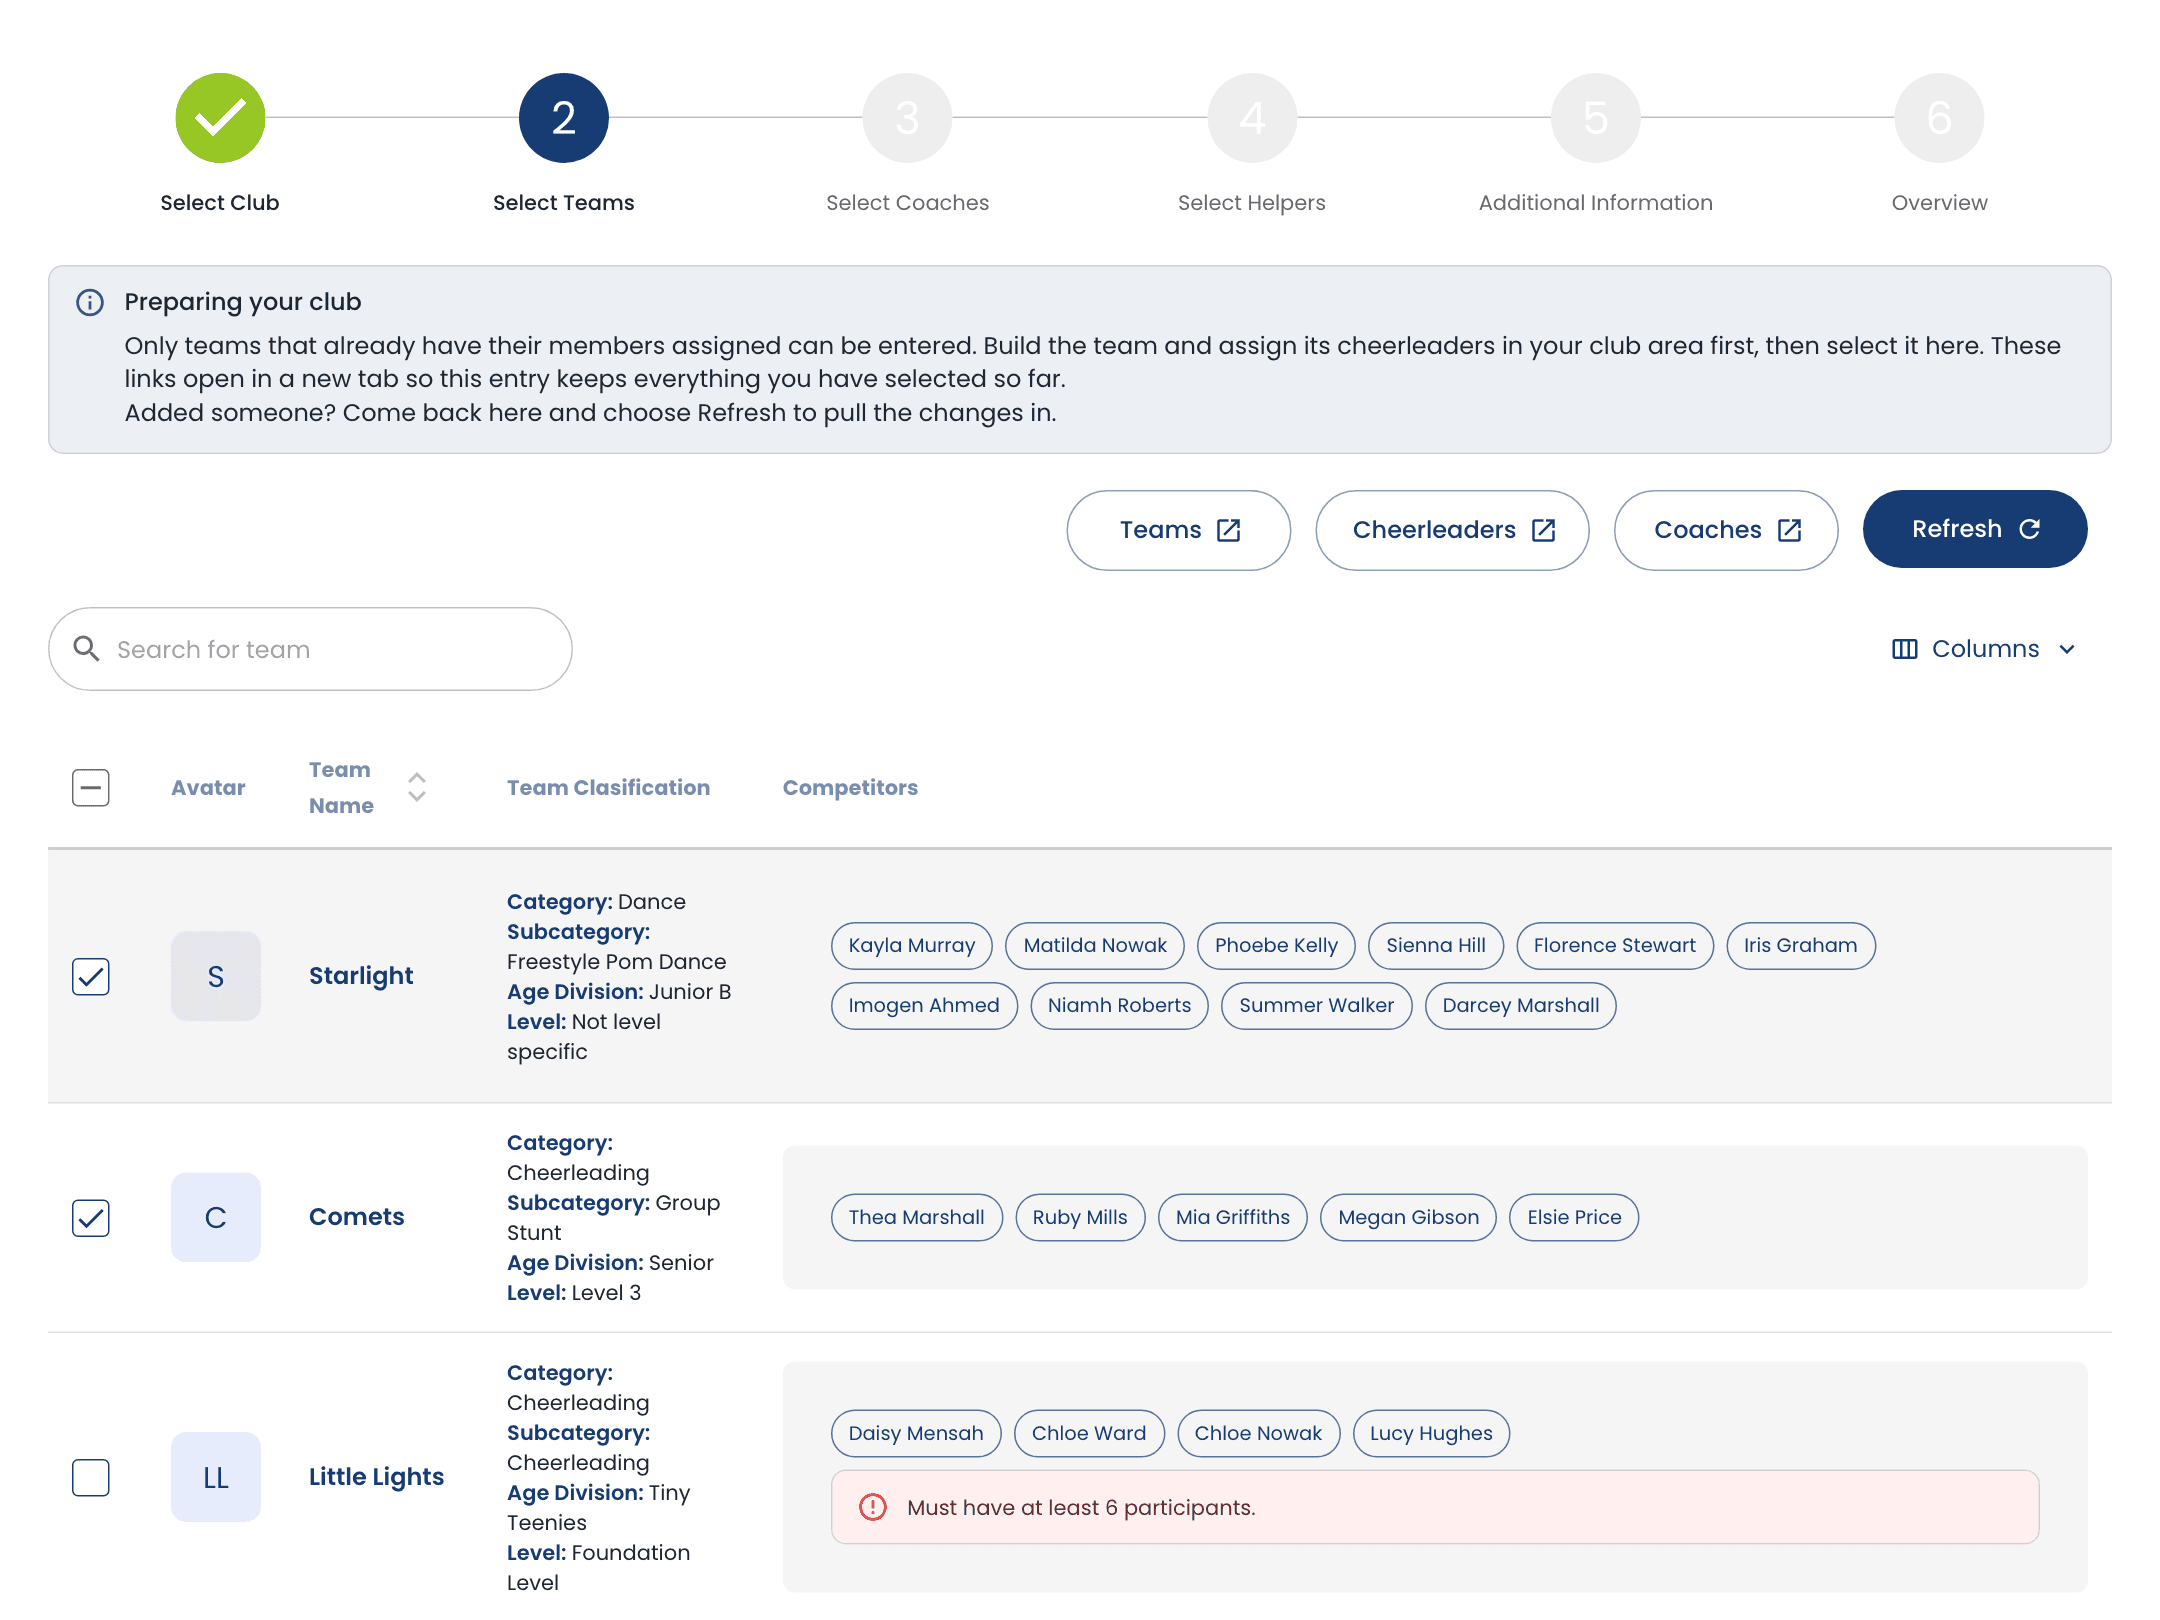Click the step 5 Additional Information circle
Viewport: 2160px width, 1620px height.
pos(1596,118)
